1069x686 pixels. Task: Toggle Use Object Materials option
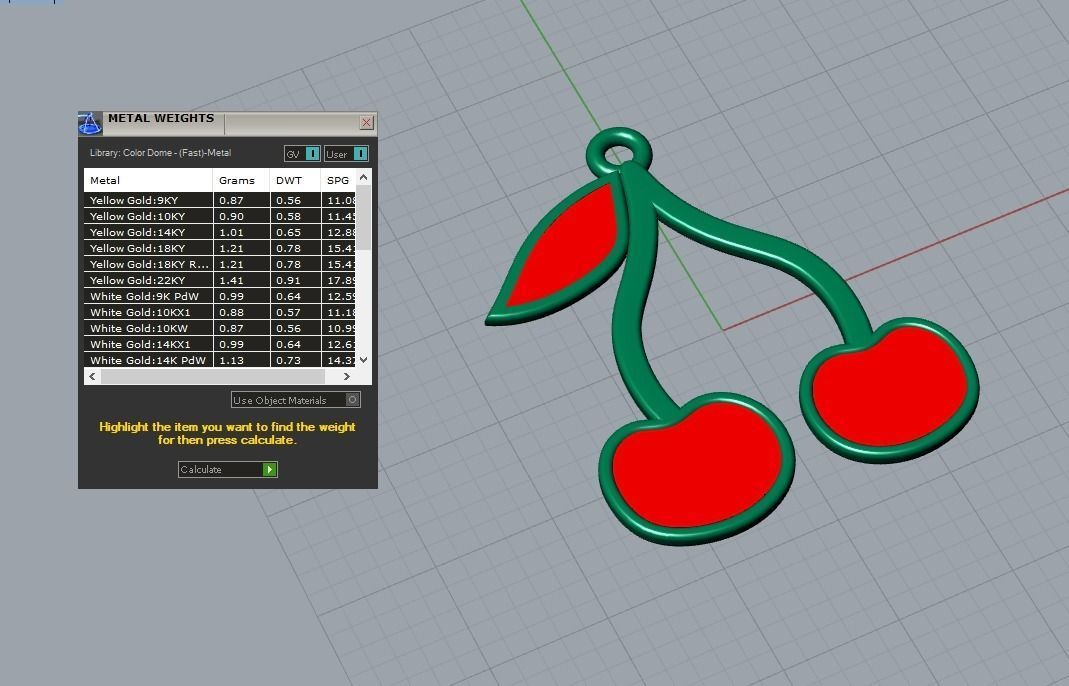pyautogui.click(x=296, y=400)
